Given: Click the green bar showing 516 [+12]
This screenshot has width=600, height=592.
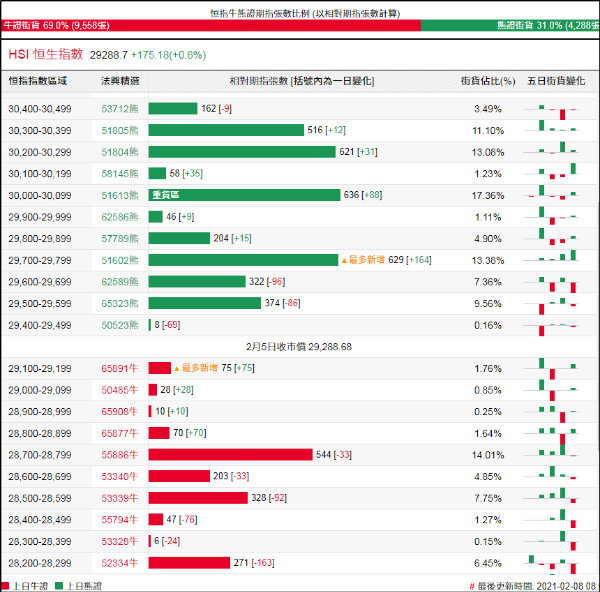Looking at the screenshot, I should pyautogui.click(x=226, y=130).
